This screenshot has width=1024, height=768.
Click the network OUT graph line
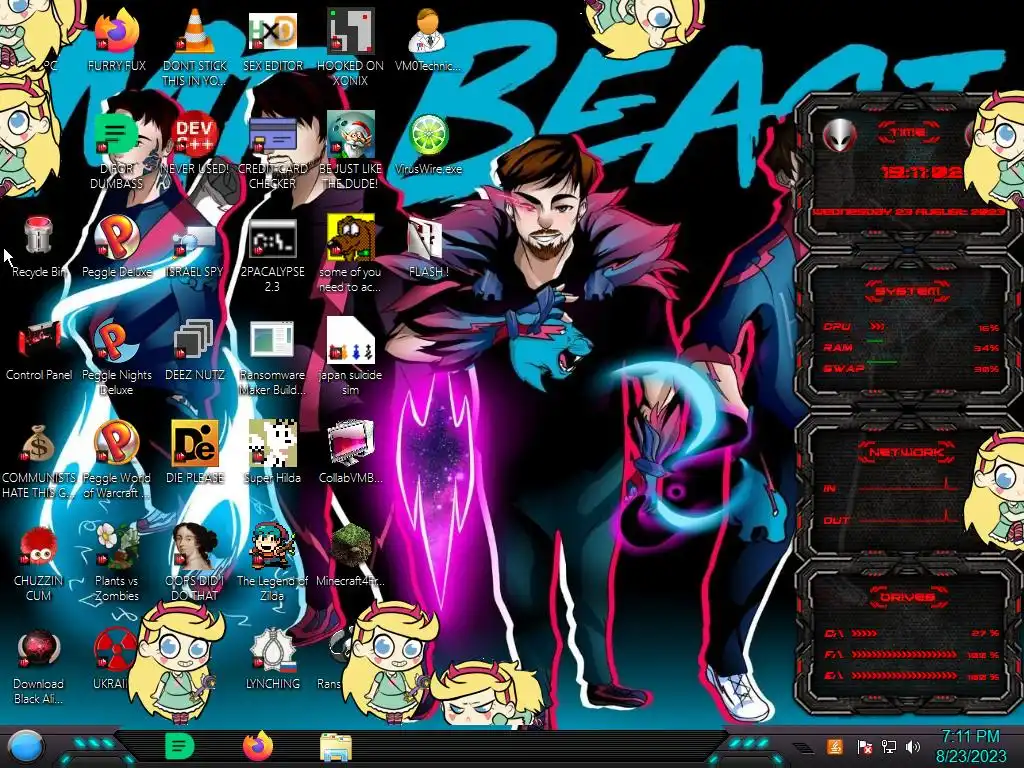click(908, 518)
